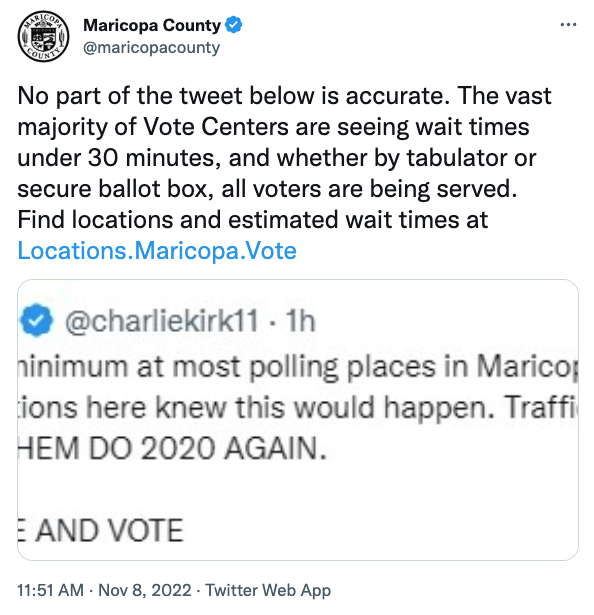
Task: Click the "under 30 minutes" phrase in tweet
Action: (x=116, y=158)
